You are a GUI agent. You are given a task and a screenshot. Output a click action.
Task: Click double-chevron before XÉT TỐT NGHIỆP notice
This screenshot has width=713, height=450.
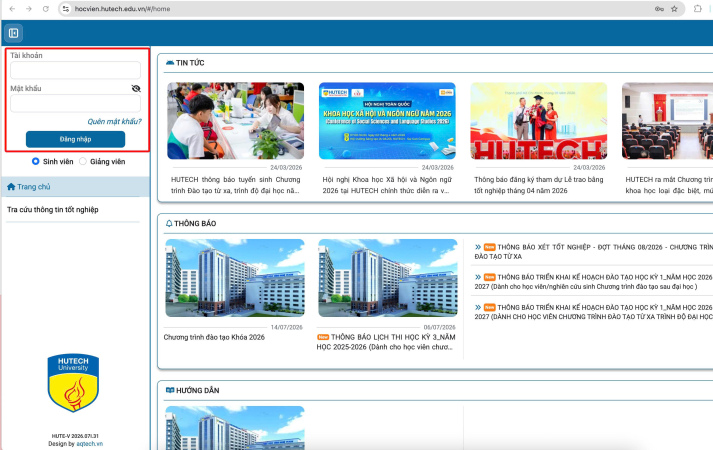(478, 247)
